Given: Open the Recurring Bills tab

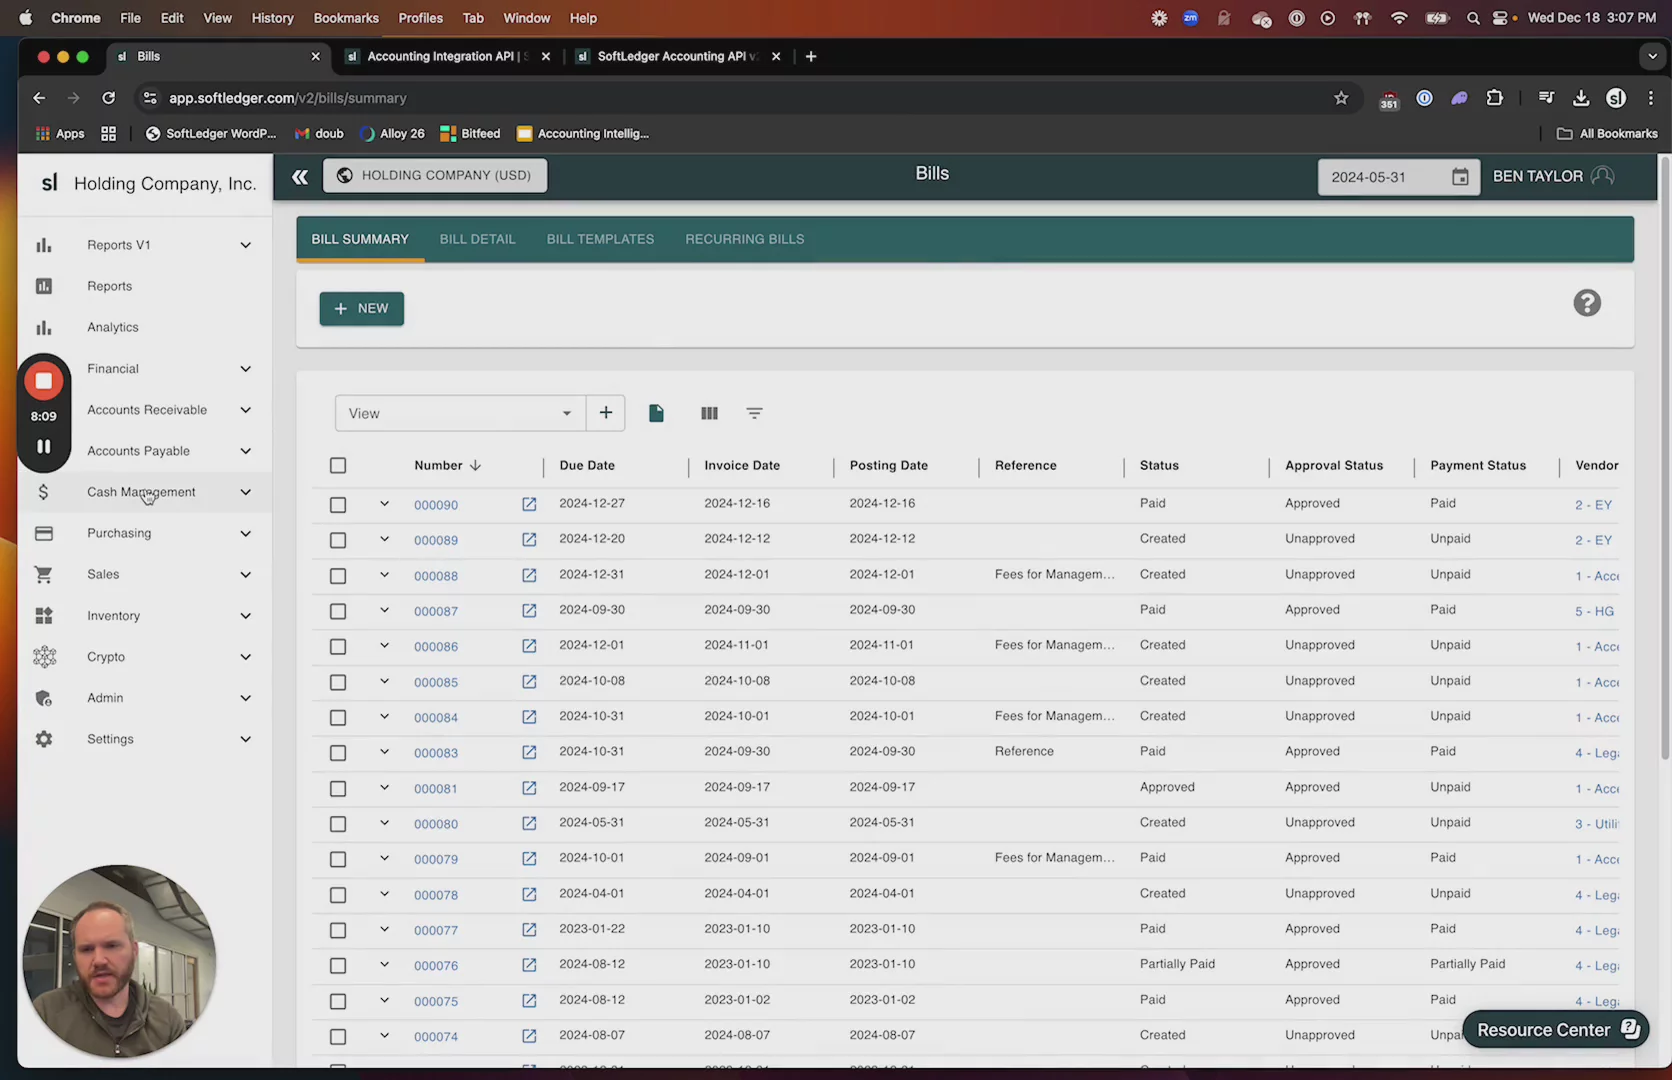Looking at the screenshot, I should [x=744, y=239].
